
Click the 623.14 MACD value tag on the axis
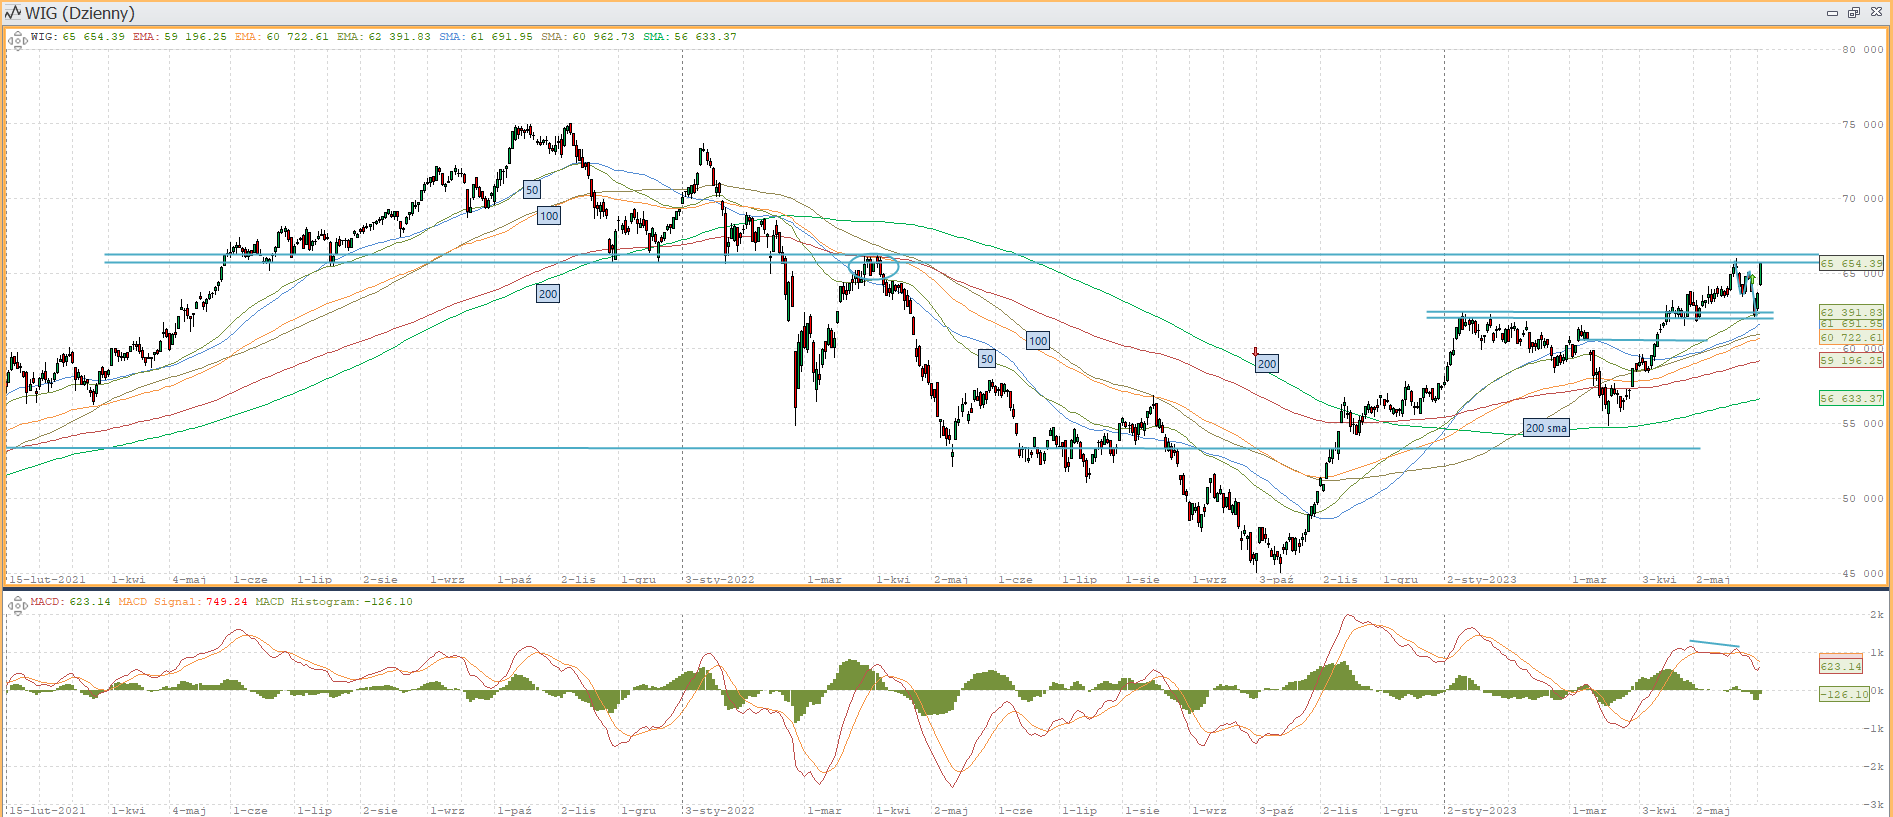point(1840,666)
